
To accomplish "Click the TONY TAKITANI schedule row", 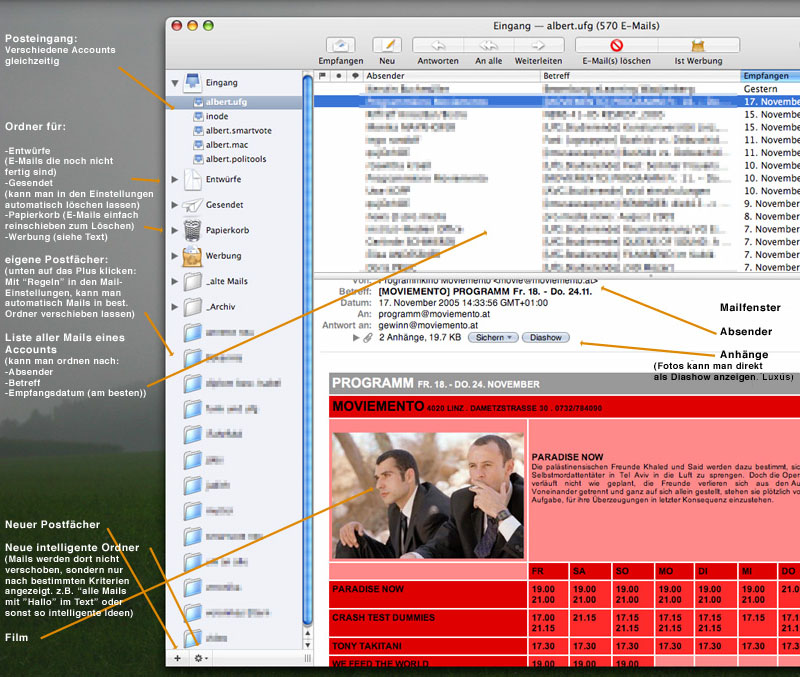I will 367,646.
